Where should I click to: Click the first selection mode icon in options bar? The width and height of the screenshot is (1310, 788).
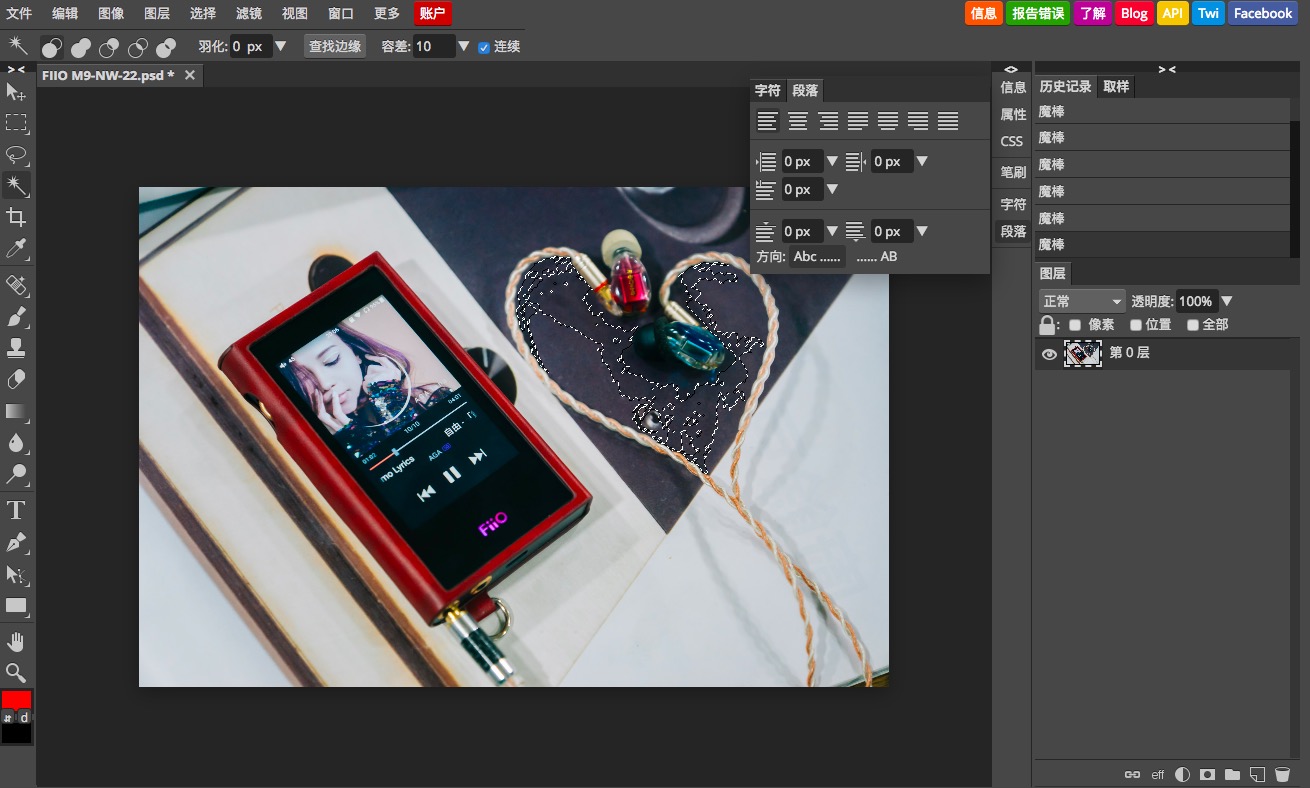[52, 47]
